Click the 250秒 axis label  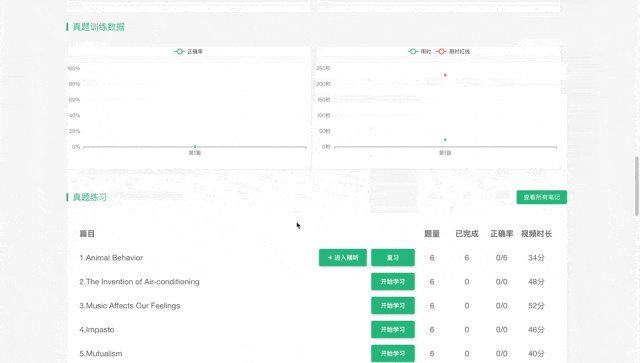(323, 68)
